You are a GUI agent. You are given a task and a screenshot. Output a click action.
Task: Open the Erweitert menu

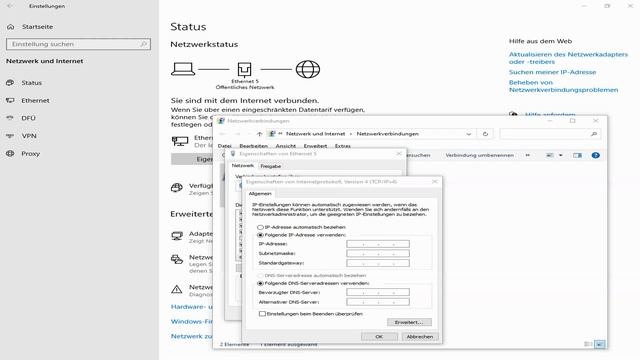[315, 146]
